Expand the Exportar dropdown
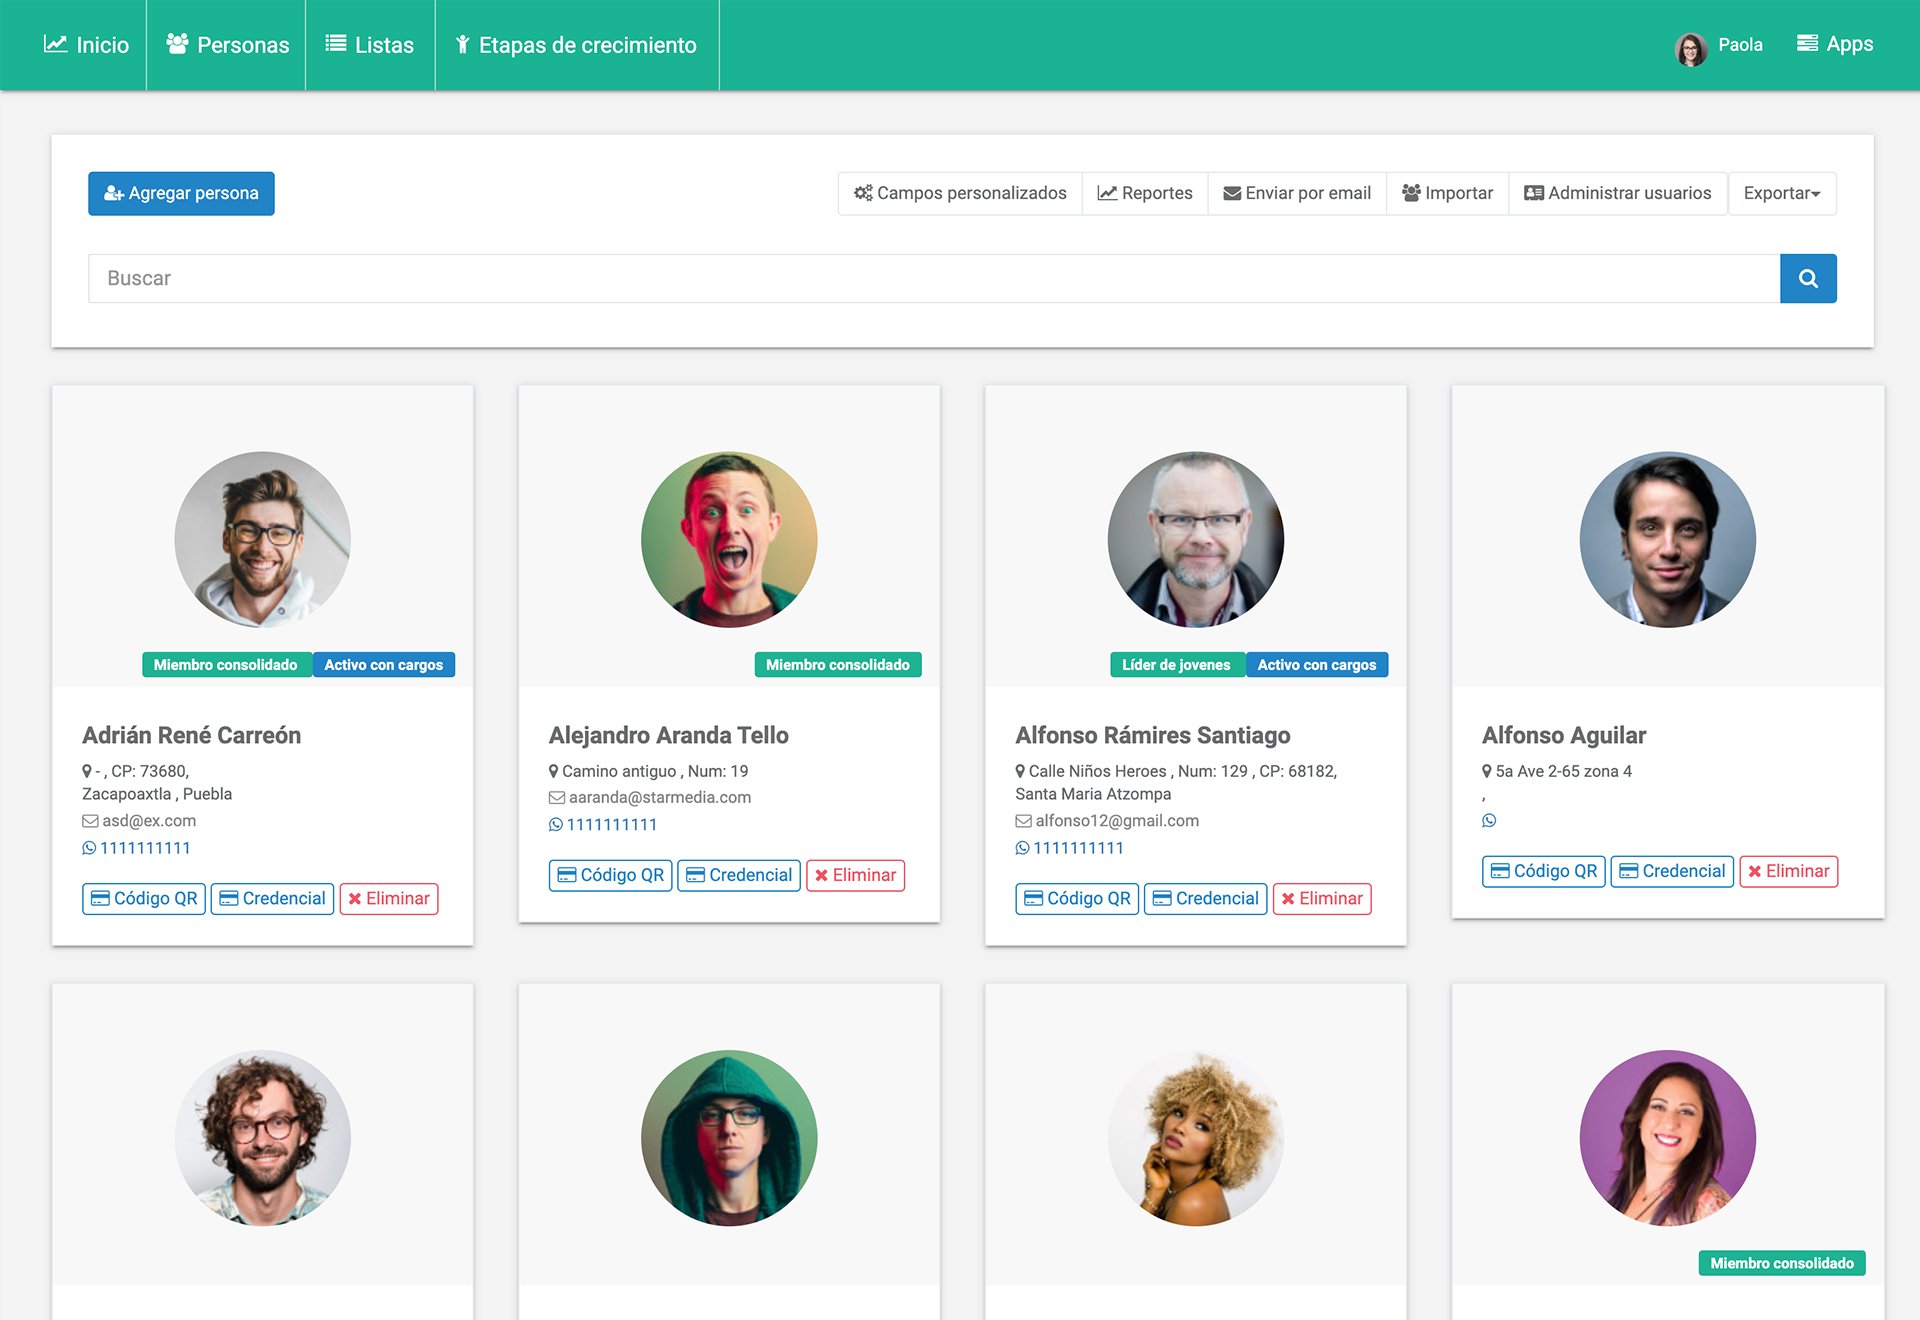The width and height of the screenshot is (1920, 1320). pos(1781,193)
